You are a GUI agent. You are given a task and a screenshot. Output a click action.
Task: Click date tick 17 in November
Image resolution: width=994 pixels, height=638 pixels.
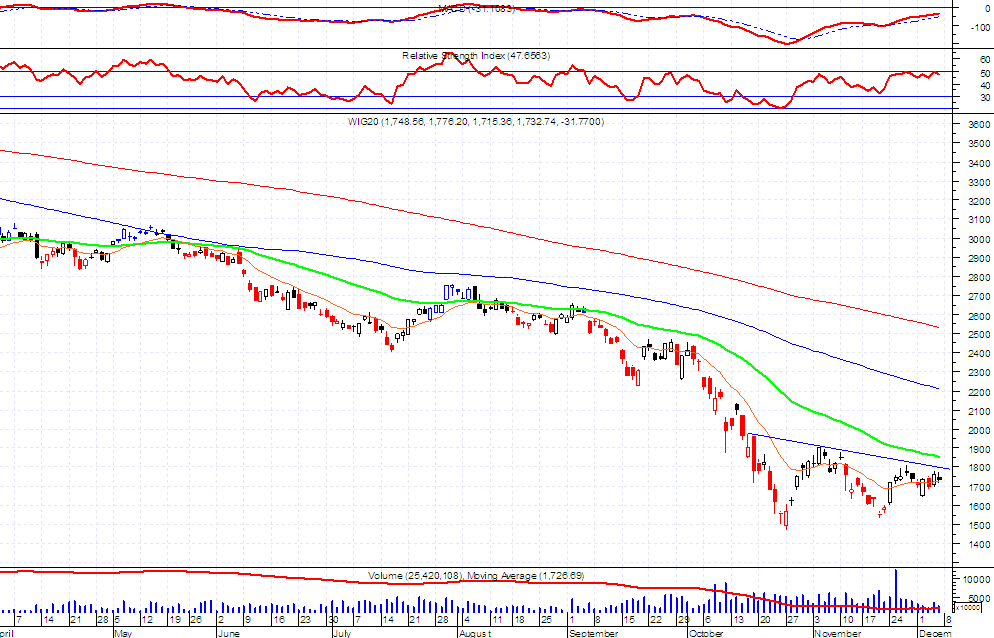(x=870, y=620)
